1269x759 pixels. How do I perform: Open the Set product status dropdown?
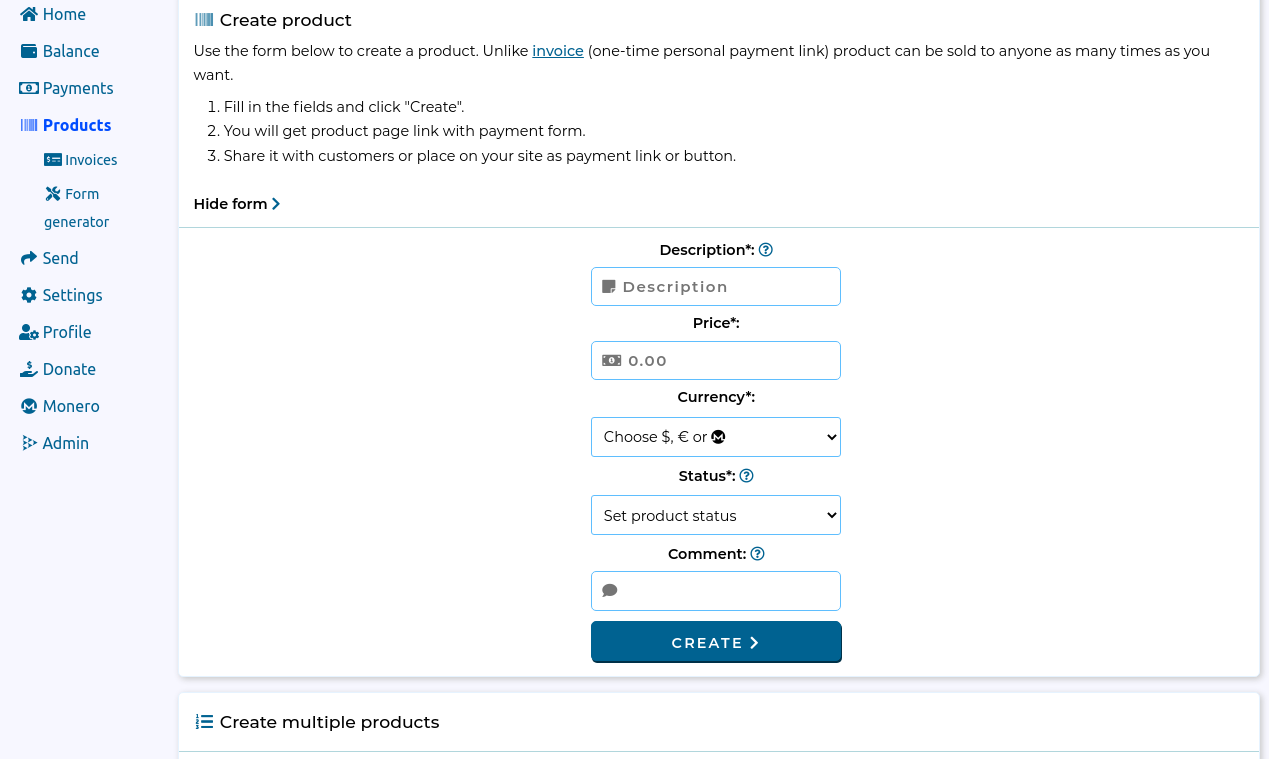pos(715,516)
